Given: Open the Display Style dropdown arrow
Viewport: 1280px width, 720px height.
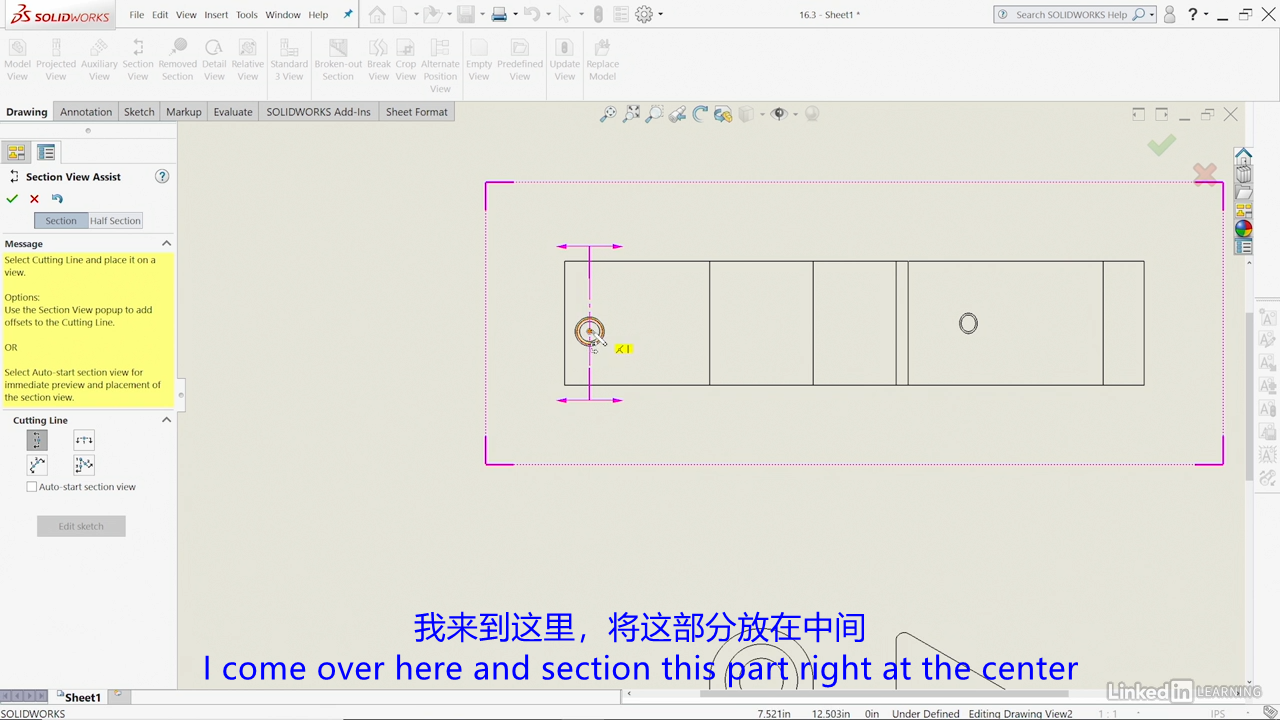Looking at the screenshot, I should click(x=762, y=115).
